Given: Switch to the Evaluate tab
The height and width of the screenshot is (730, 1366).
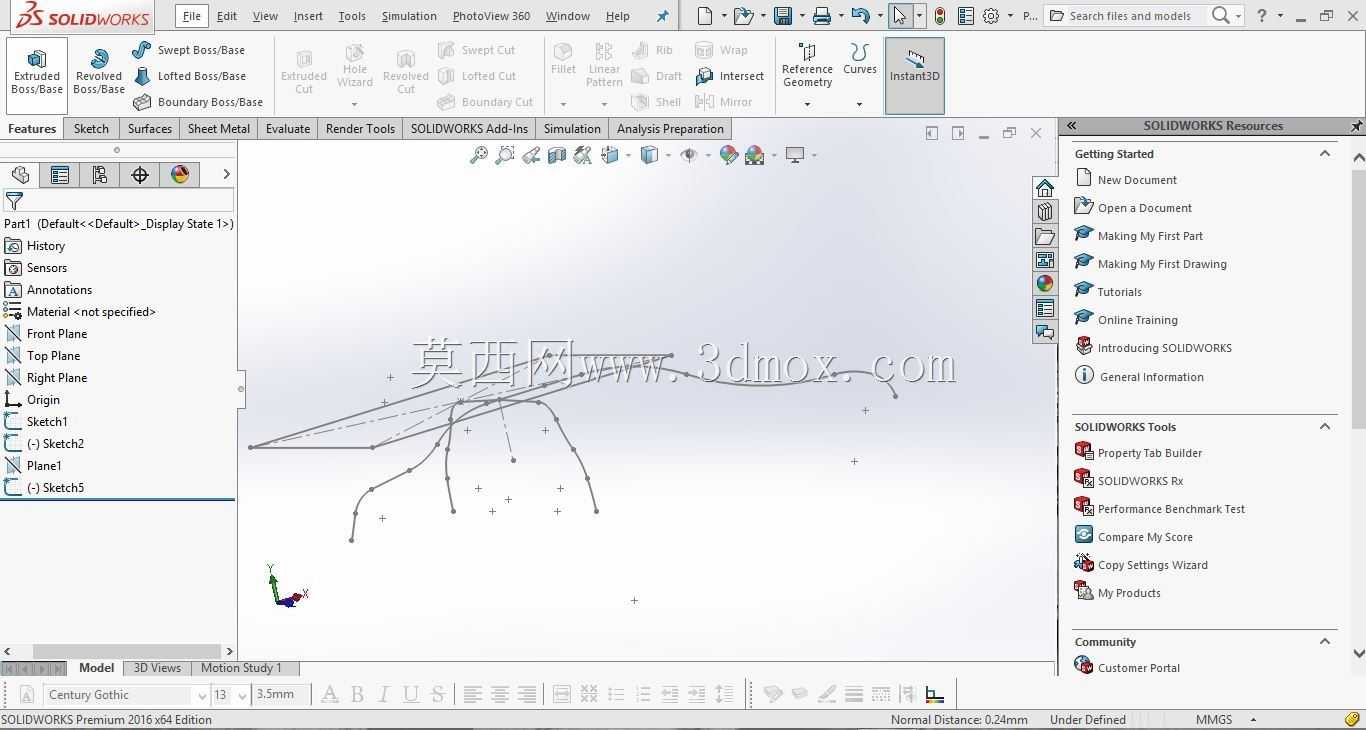Looking at the screenshot, I should pyautogui.click(x=288, y=129).
